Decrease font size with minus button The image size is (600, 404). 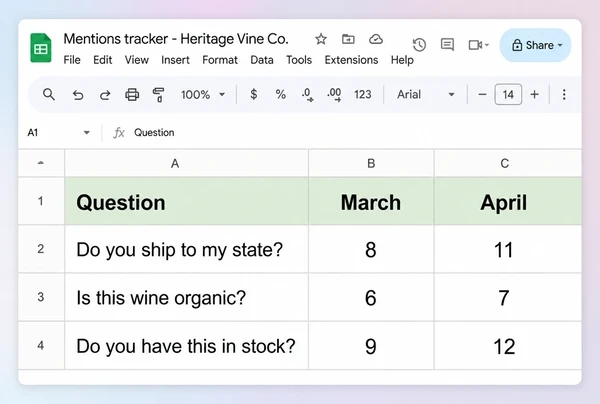click(x=482, y=94)
